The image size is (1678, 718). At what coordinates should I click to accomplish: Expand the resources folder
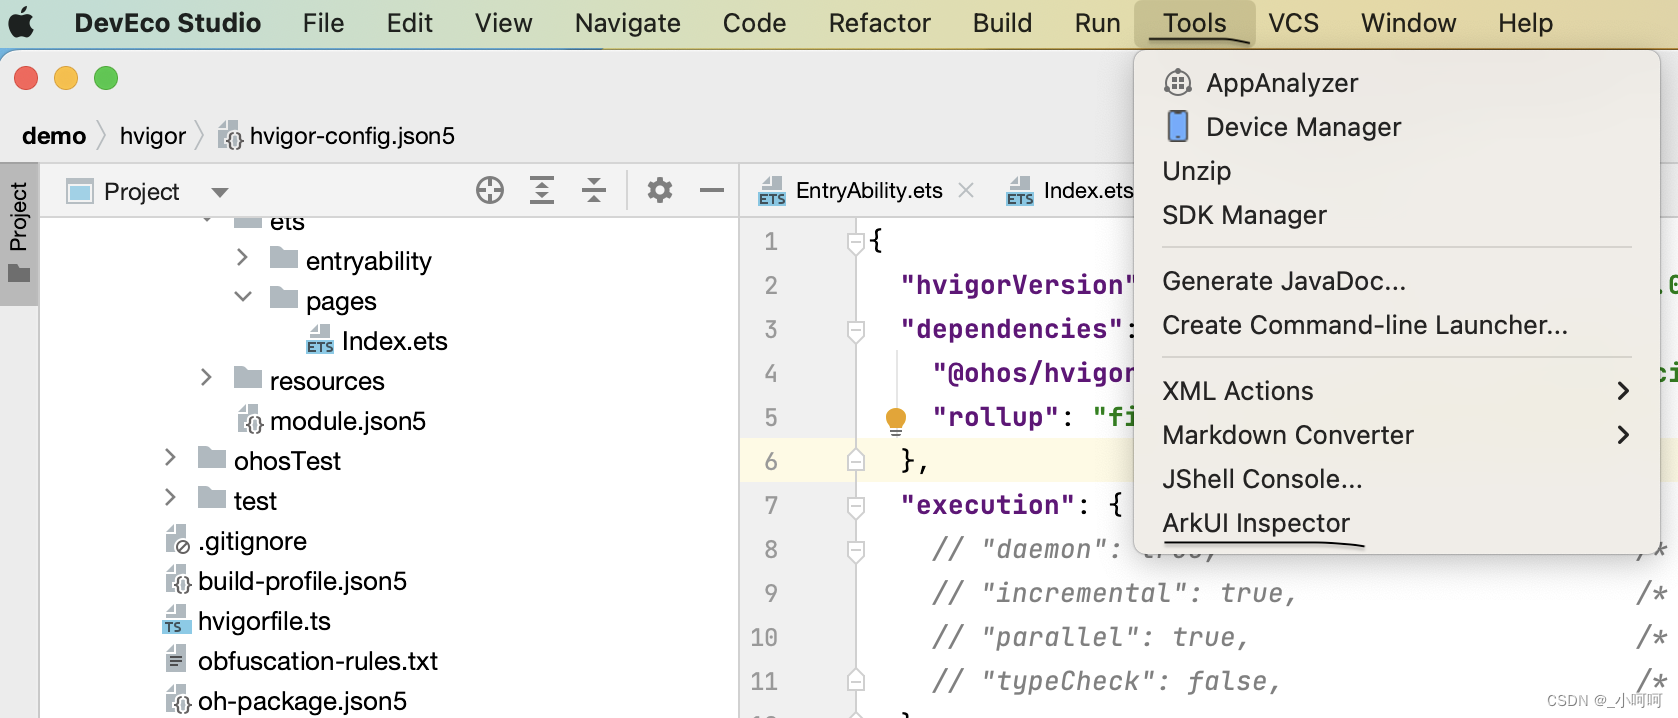(x=206, y=377)
